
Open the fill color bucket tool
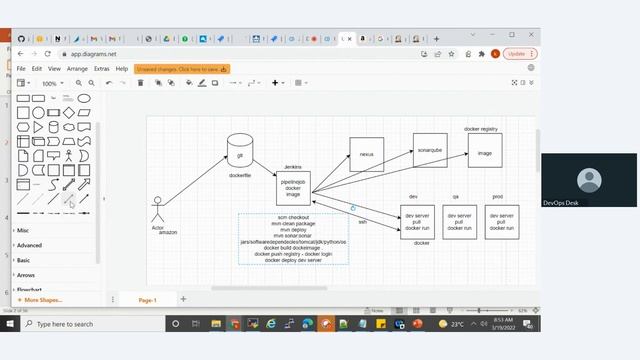(x=189, y=83)
